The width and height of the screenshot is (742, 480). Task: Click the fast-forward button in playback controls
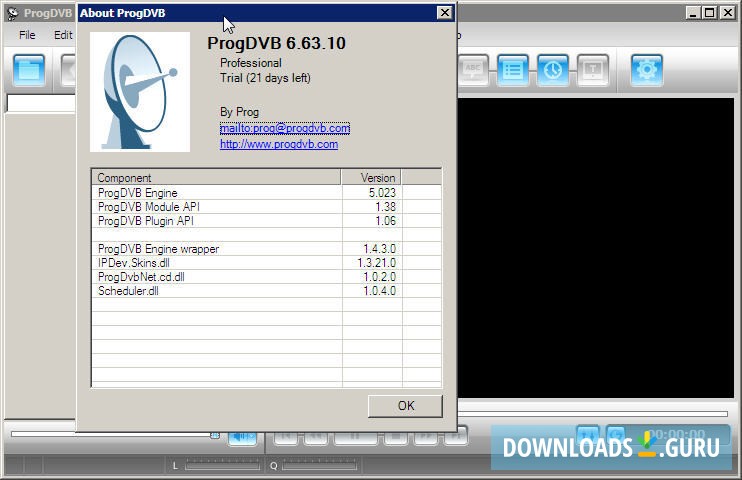click(x=426, y=436)
